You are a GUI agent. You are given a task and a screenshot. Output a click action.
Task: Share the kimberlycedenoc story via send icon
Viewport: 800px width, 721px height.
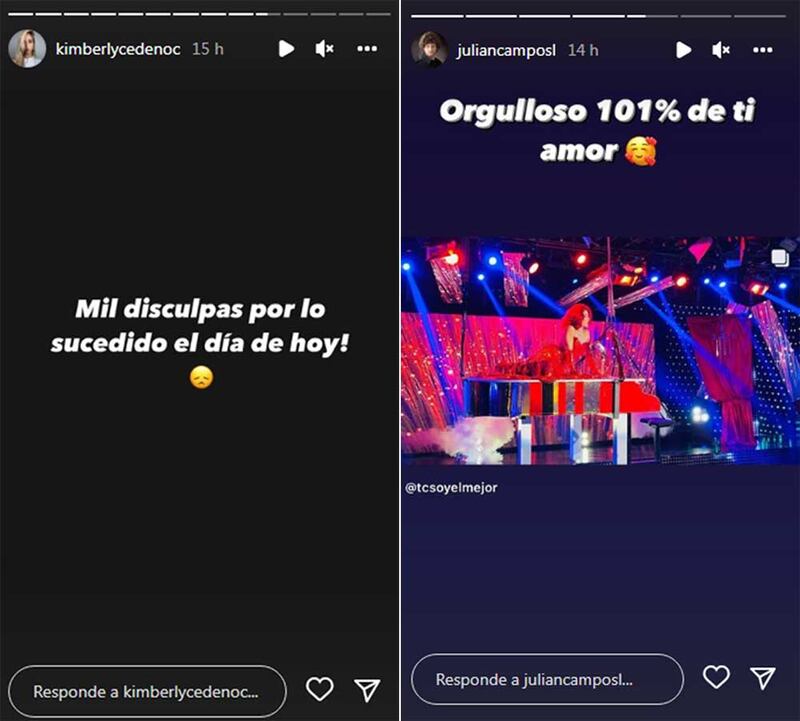[x=367, y=689]
